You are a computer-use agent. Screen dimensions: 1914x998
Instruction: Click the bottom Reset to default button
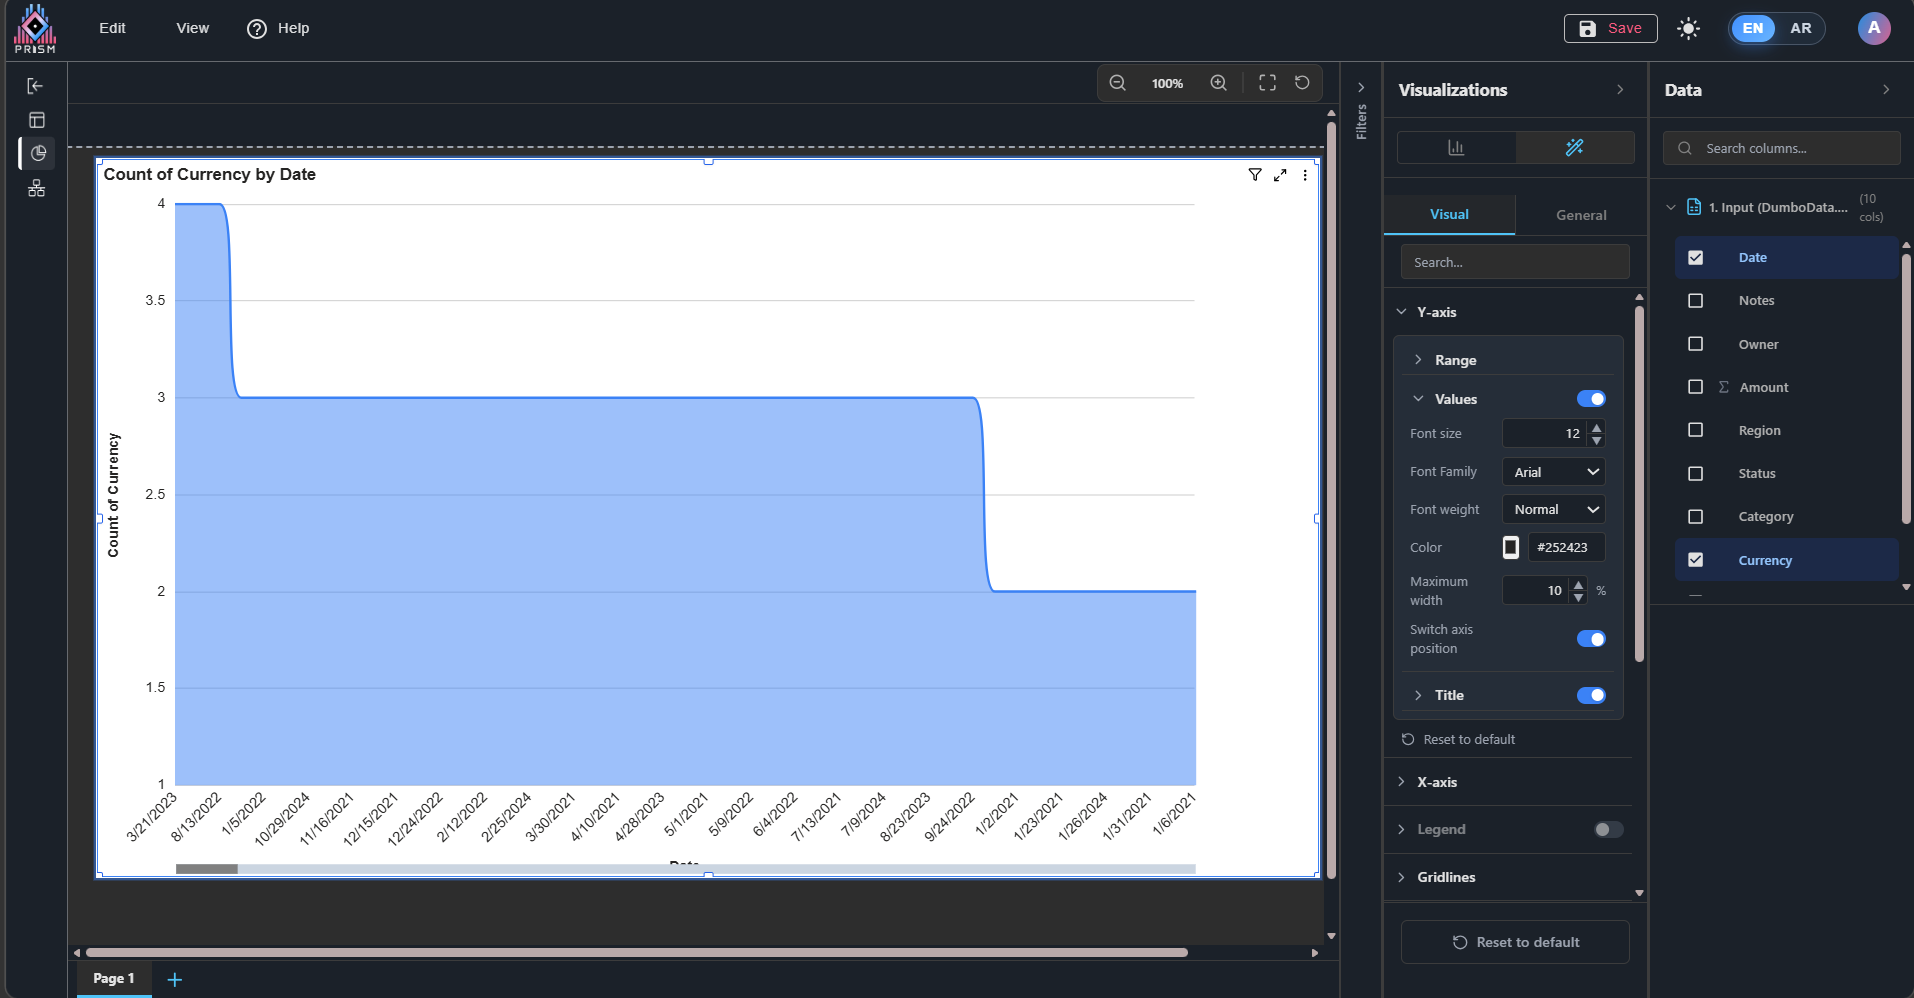1514,942
